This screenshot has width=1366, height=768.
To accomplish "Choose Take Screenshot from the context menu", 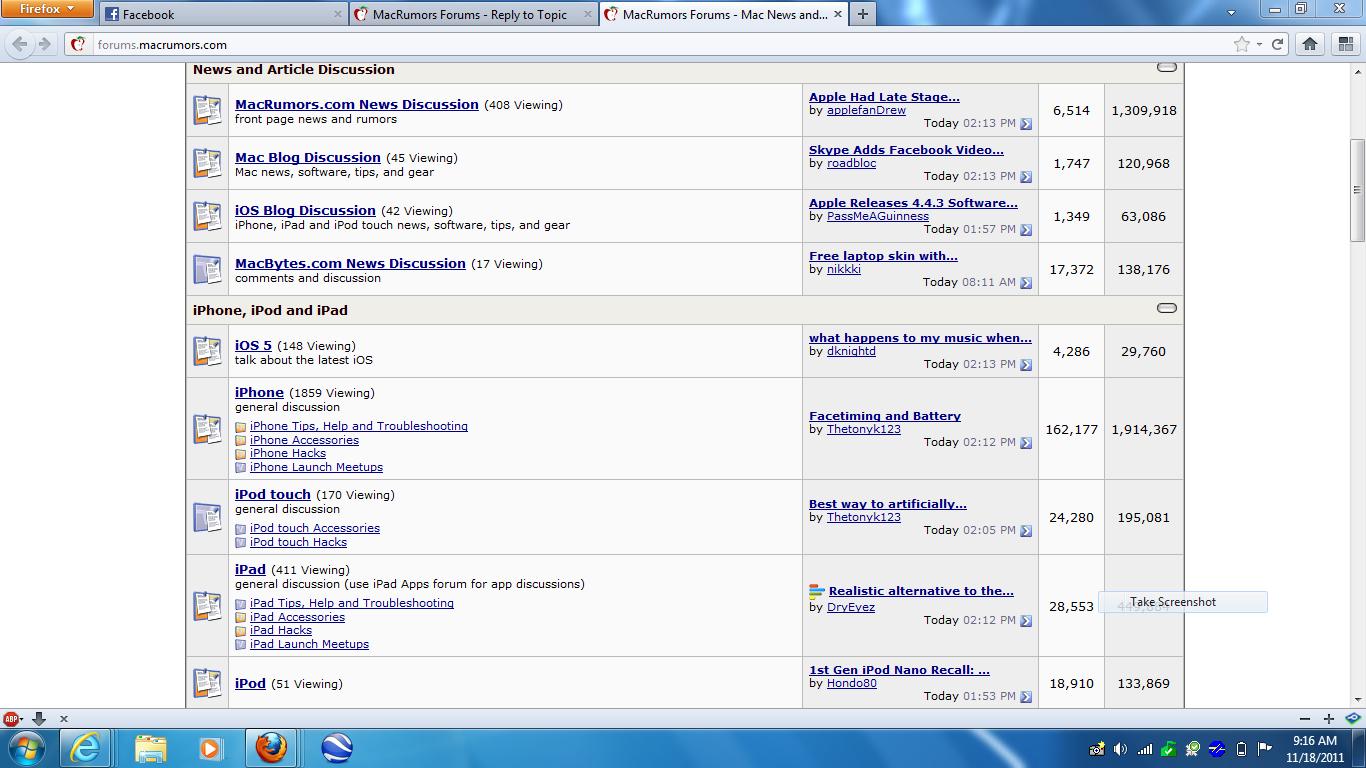I will [x=1183, y=602].
